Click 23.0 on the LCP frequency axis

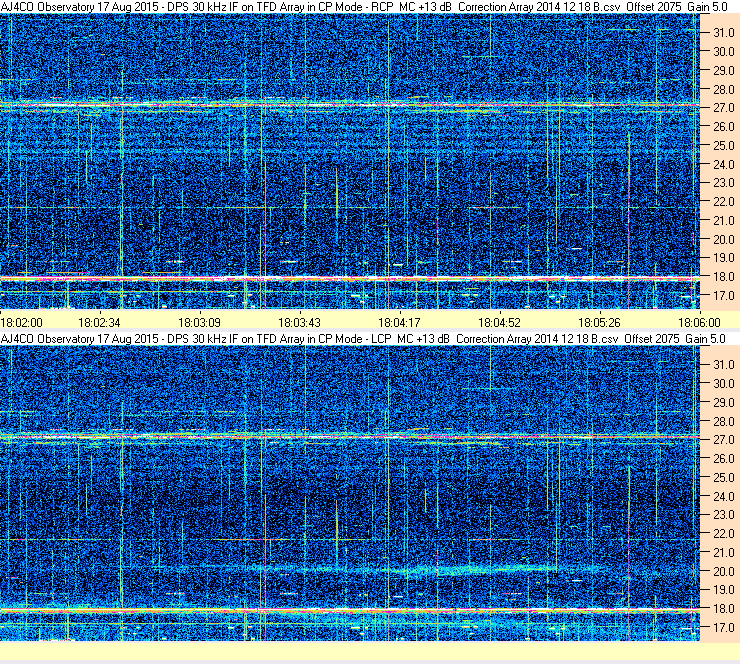[x=723, y=515]
